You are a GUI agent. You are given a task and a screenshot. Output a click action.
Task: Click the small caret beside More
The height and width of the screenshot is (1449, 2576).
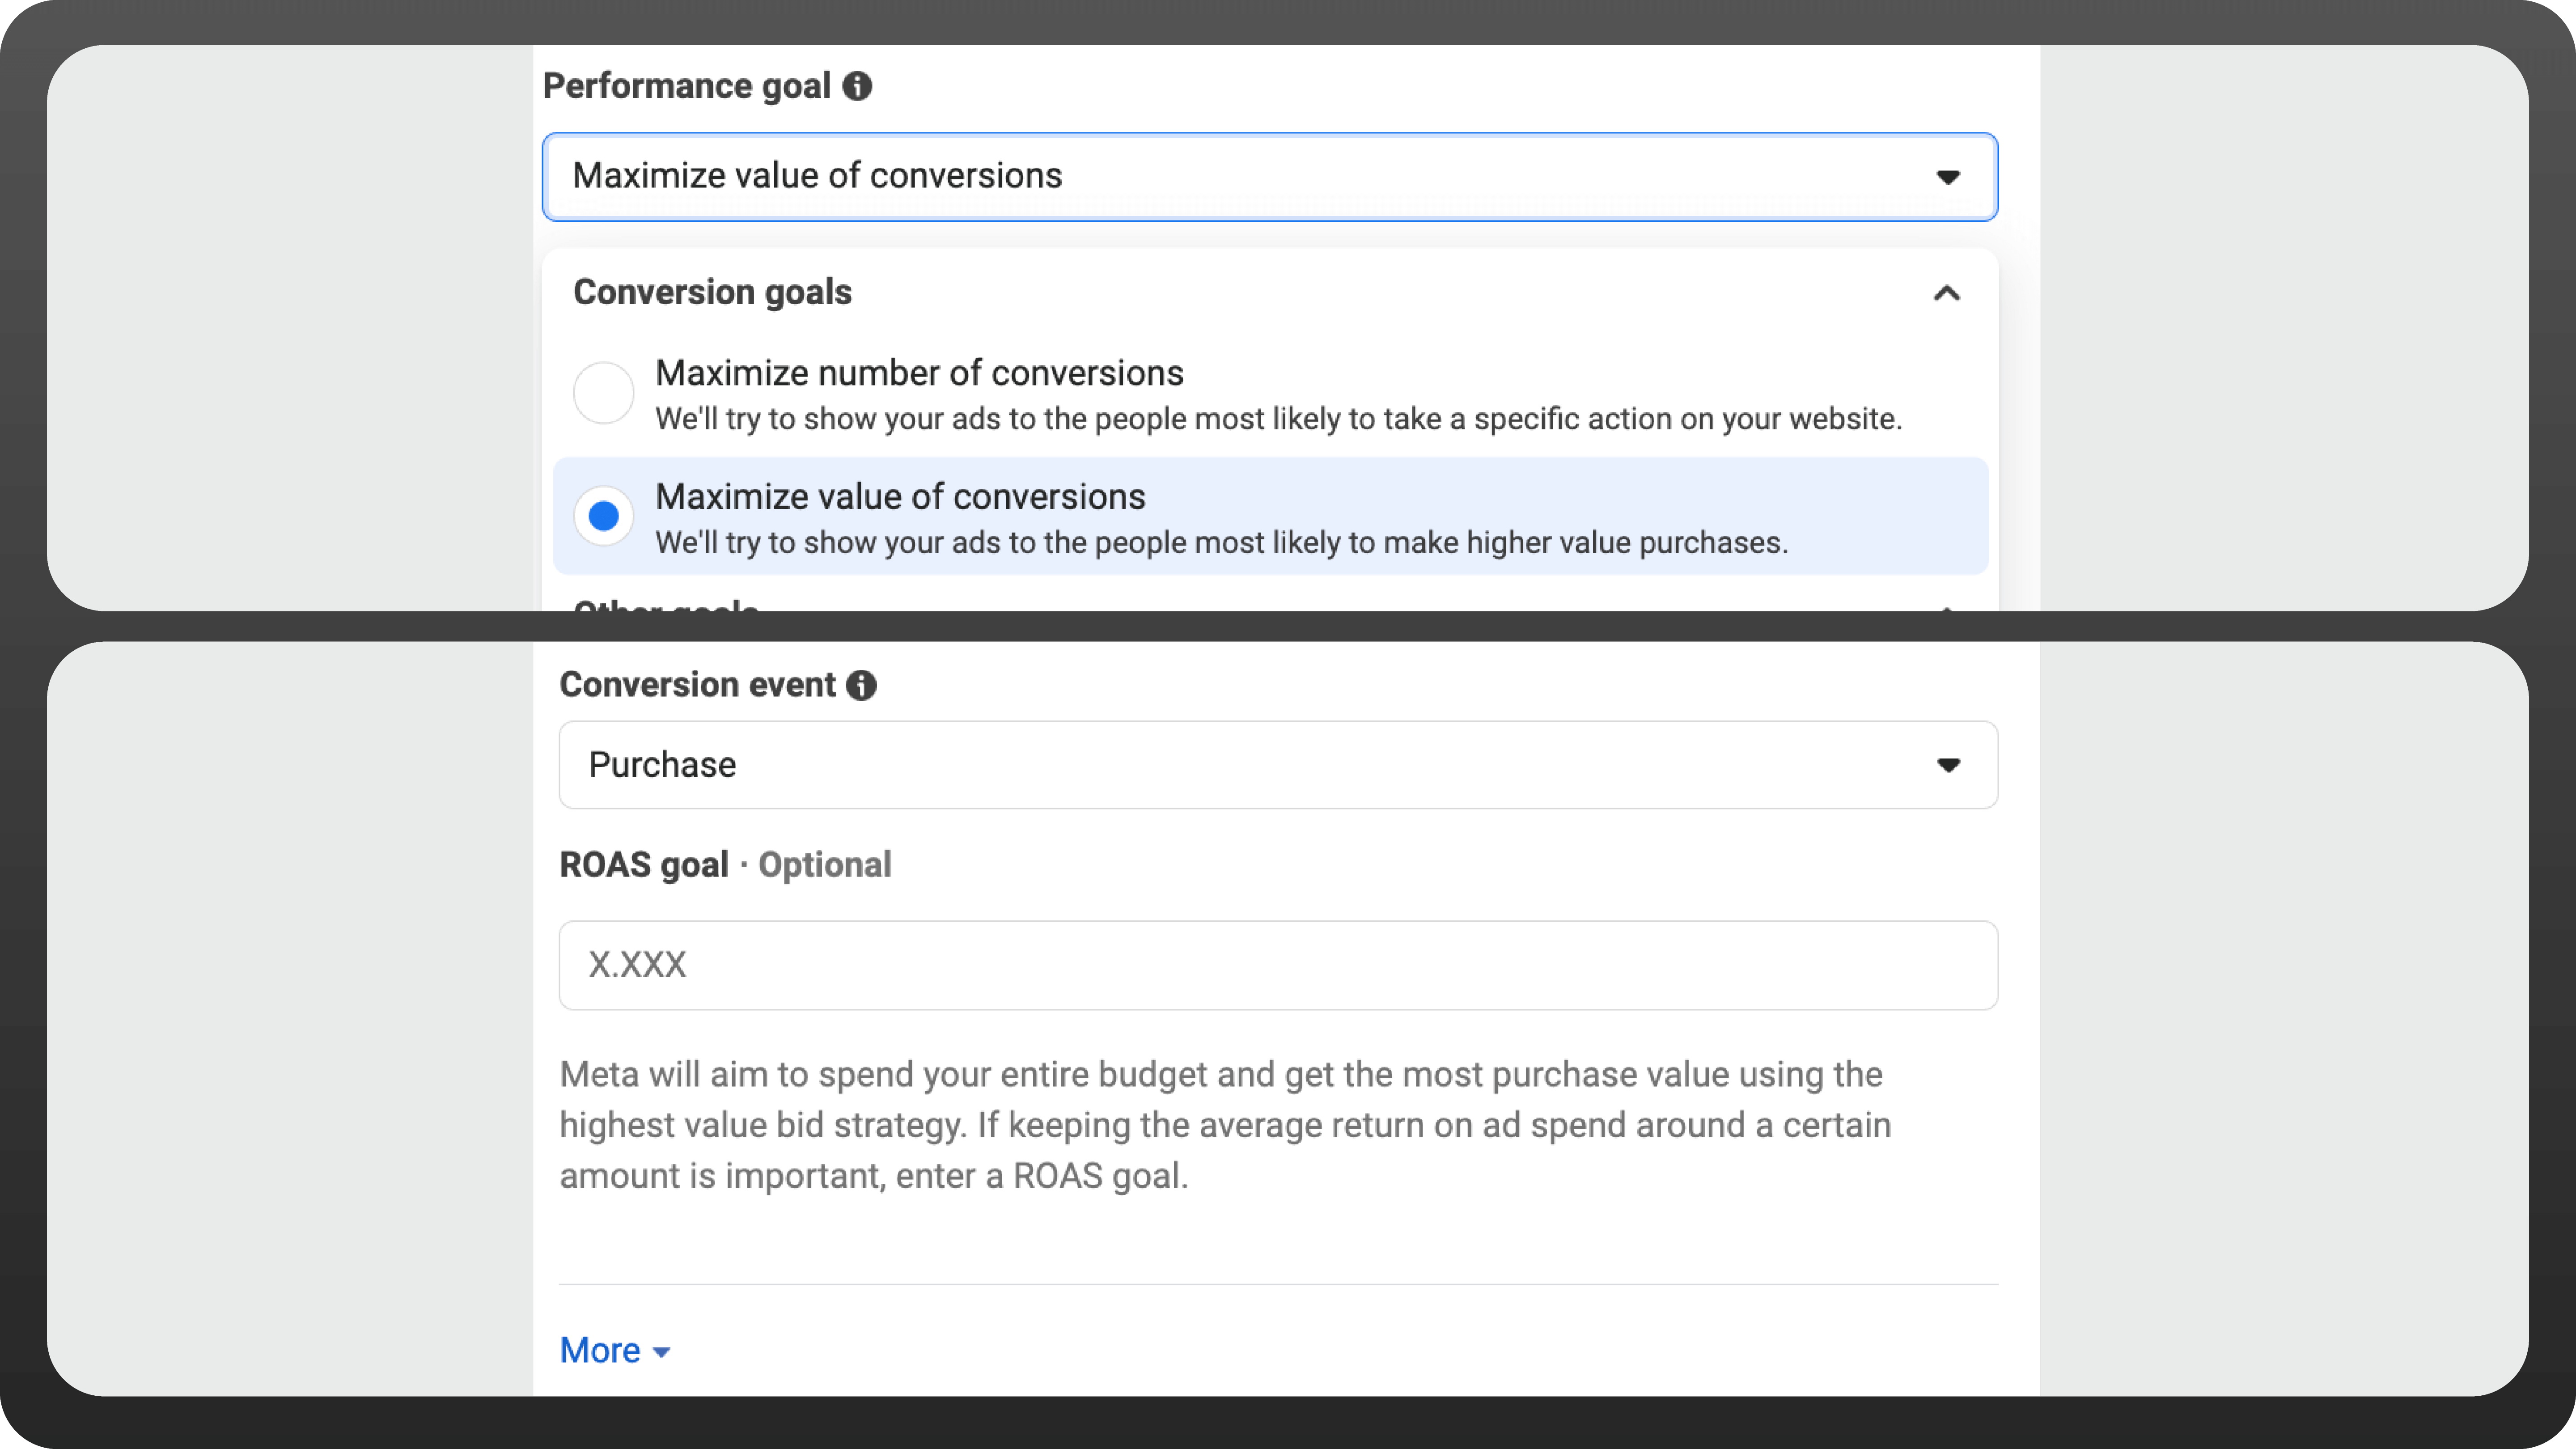(x=661, y=1352)
